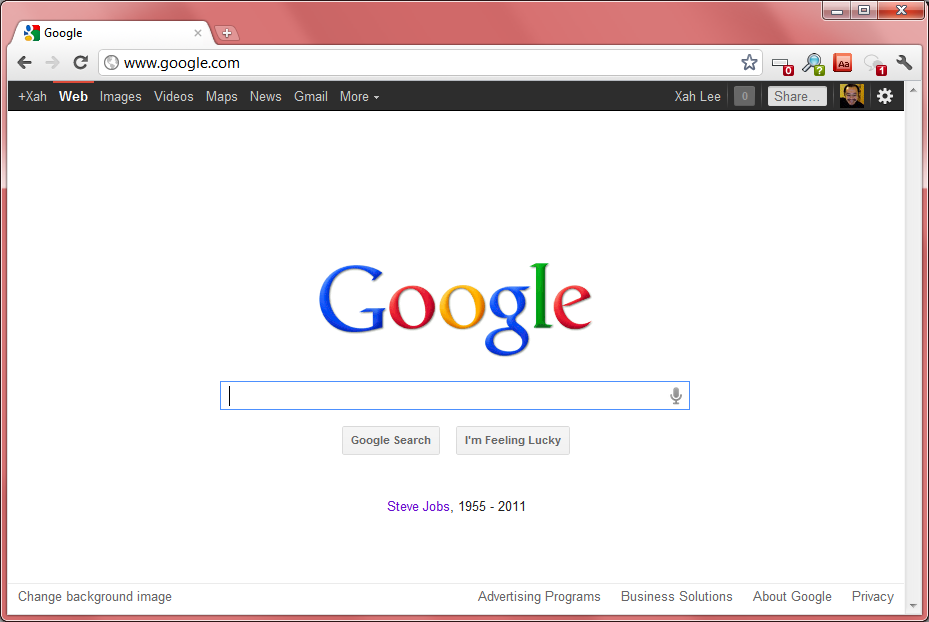Open the notifications counter showing 0
The height and width of the screenshot is (622, 929).
744,96
